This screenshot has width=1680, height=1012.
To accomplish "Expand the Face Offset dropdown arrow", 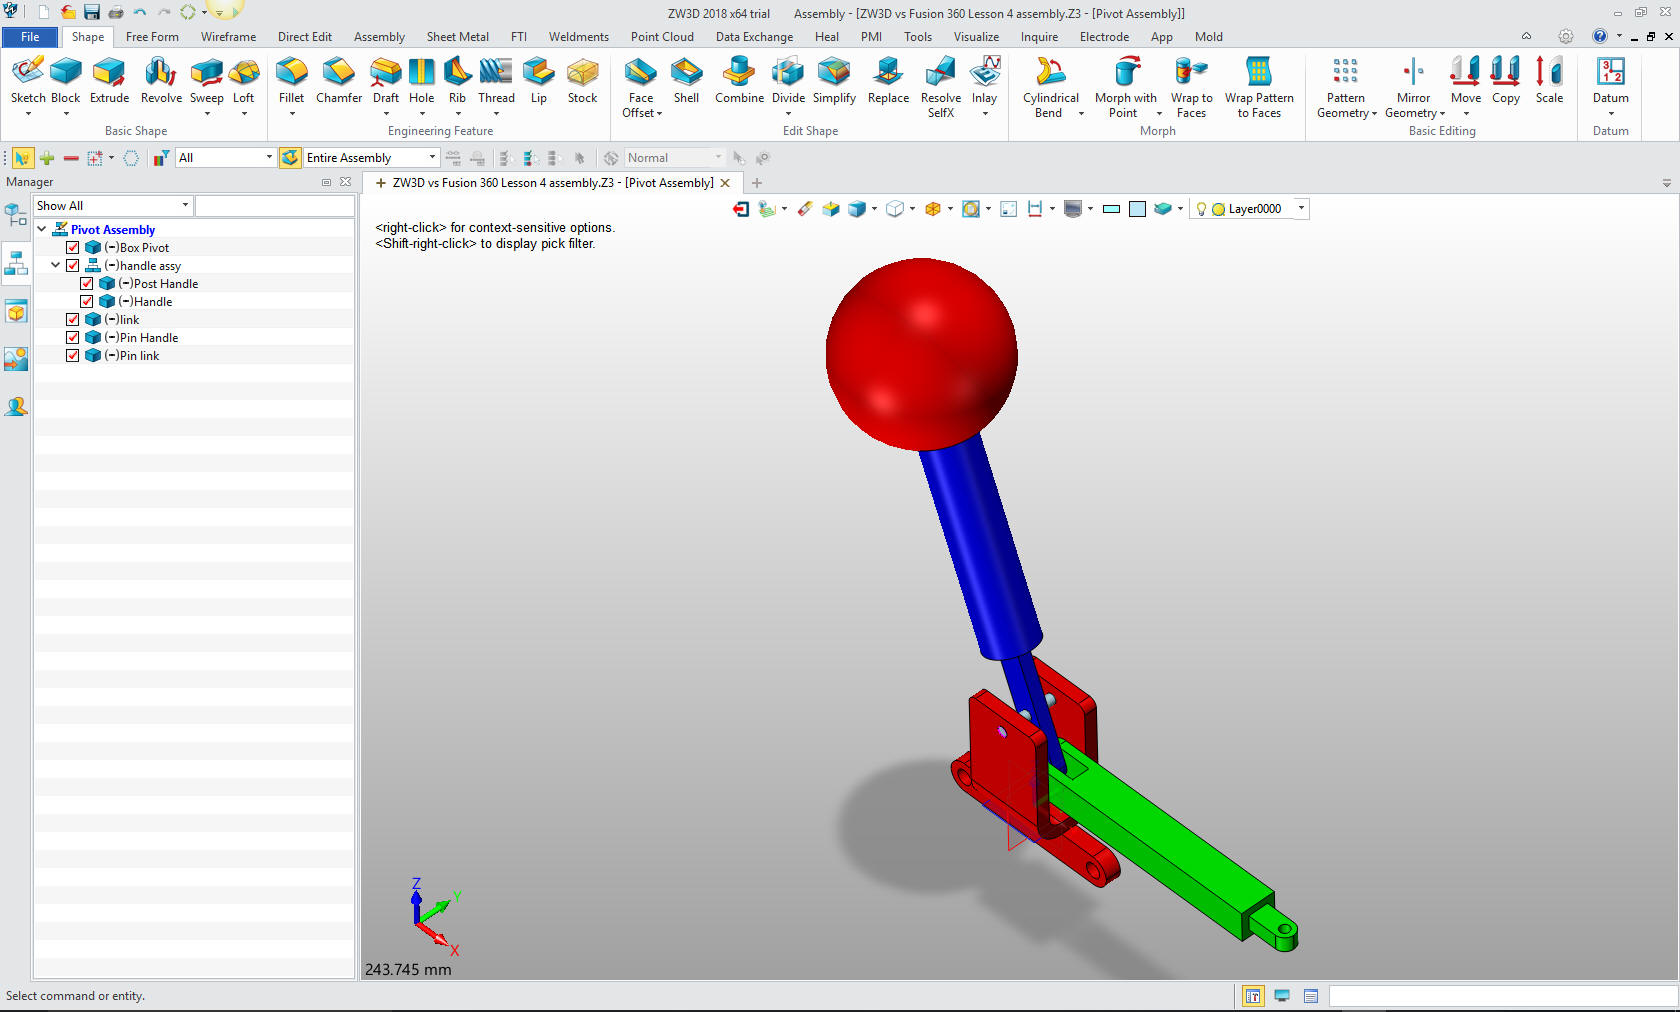I will click(x=659, y=113).
